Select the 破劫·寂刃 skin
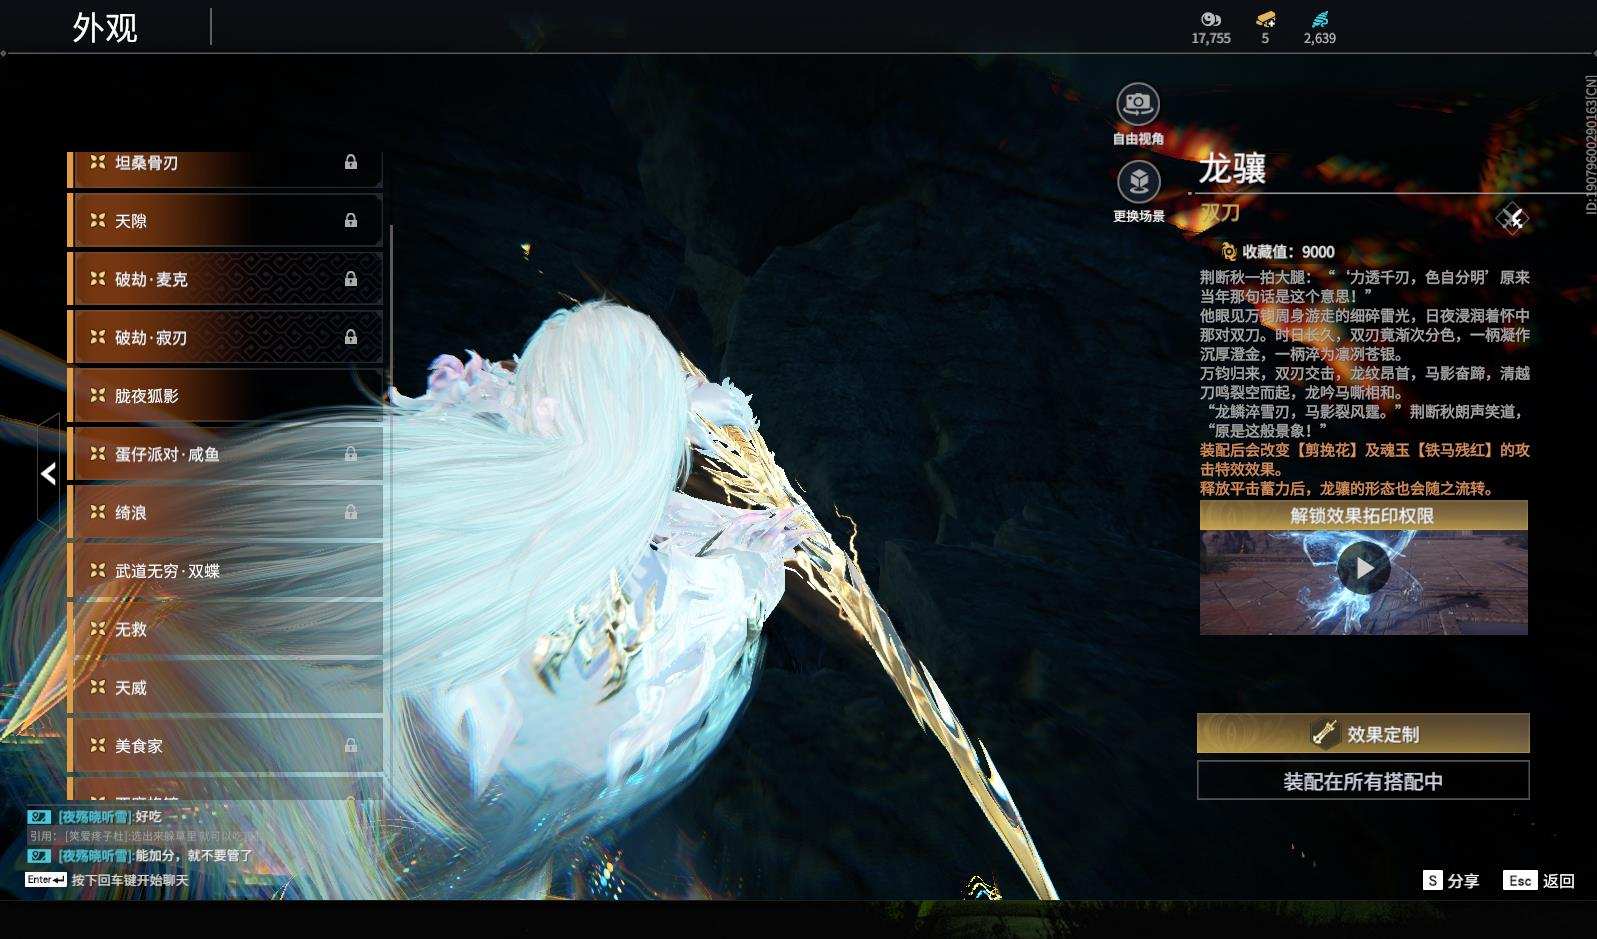Screen dimensions: 1597x939 point(226,337)
